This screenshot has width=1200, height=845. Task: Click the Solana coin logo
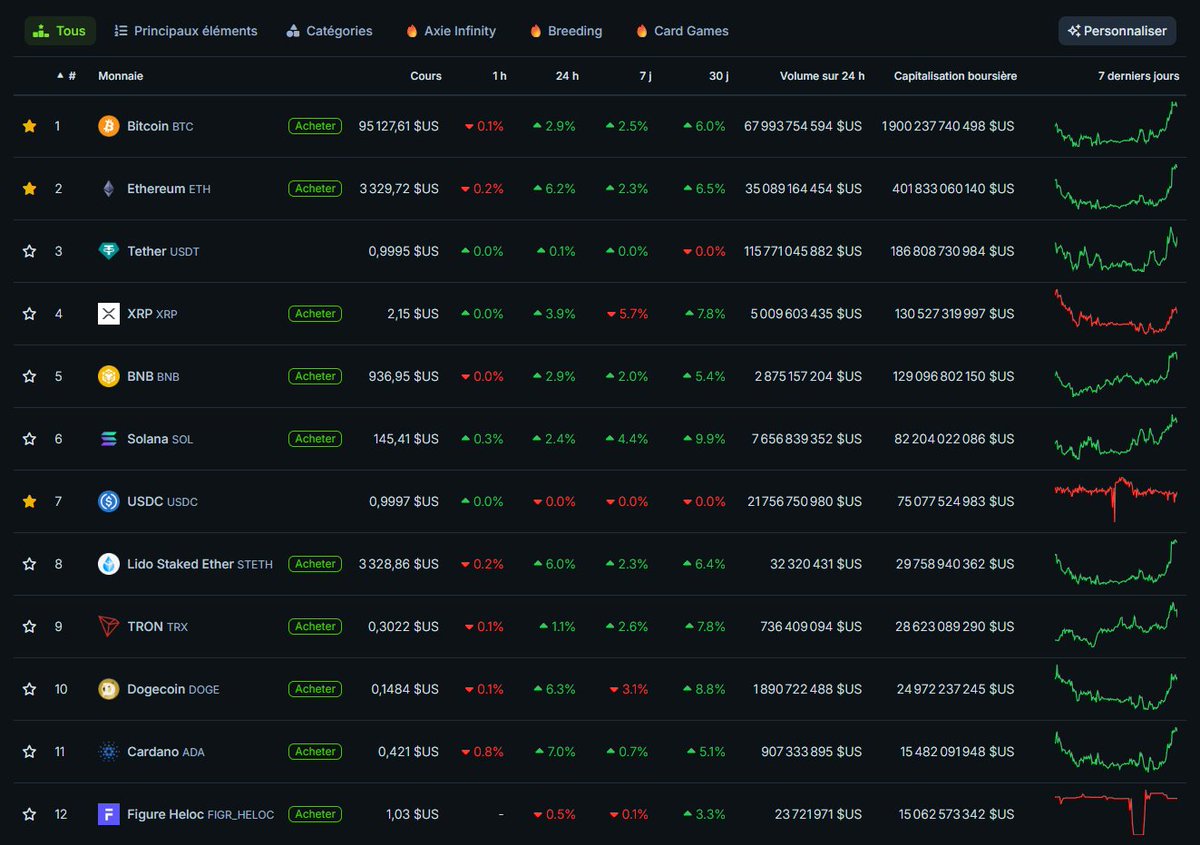click(x=108, y=438)
